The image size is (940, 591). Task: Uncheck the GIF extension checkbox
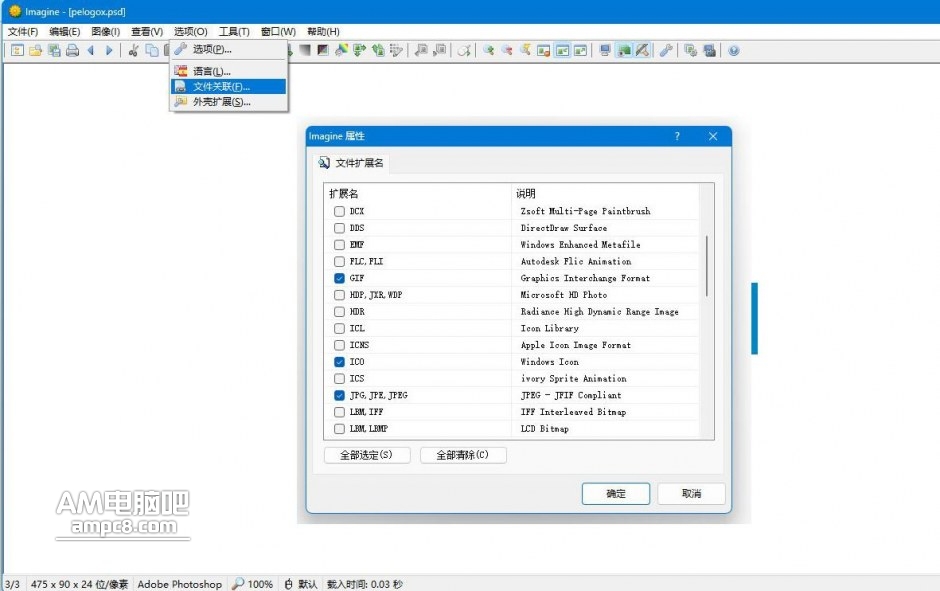point(339,278)
